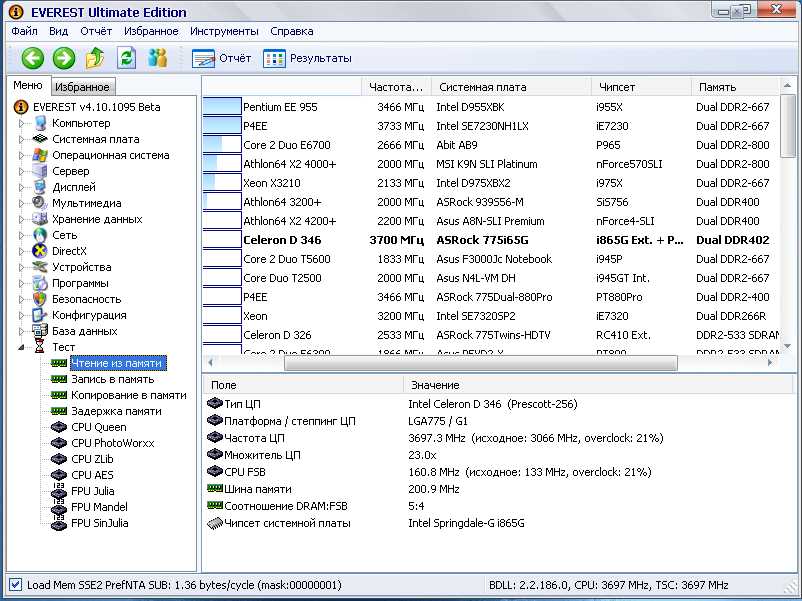This screenshot has height=601, width=802.
Task: Click the Сеть network icon
Action: [40, 235]
